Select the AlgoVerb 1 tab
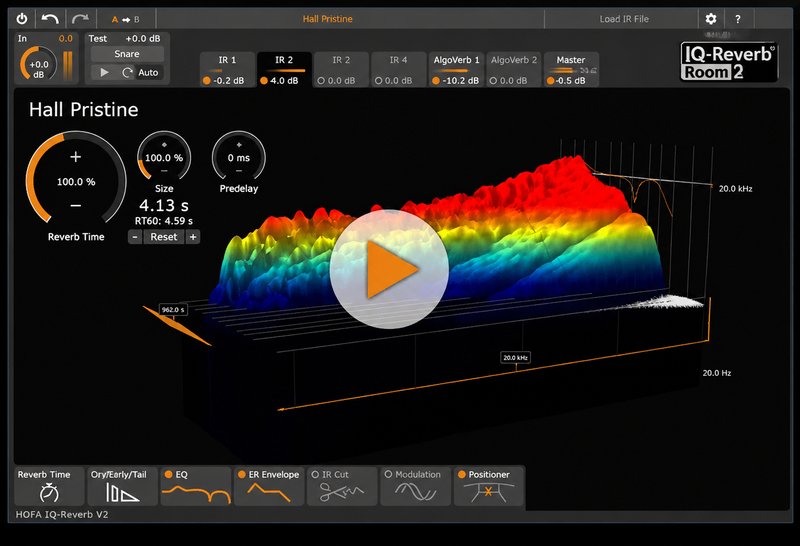The image size is (800, 546). click(456, 69)
